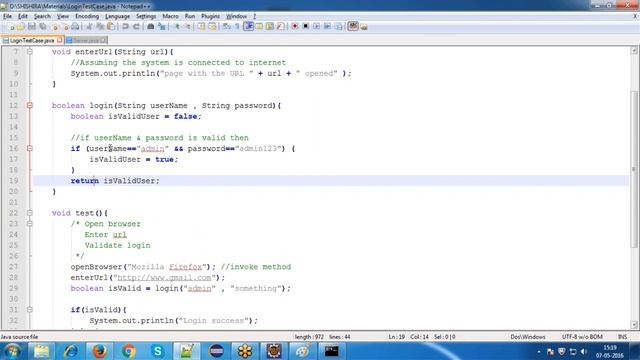Click the macro playback toolbar icon
This screenshot has height=360, width=640.
pyautogui.click(x=316, y=27)
